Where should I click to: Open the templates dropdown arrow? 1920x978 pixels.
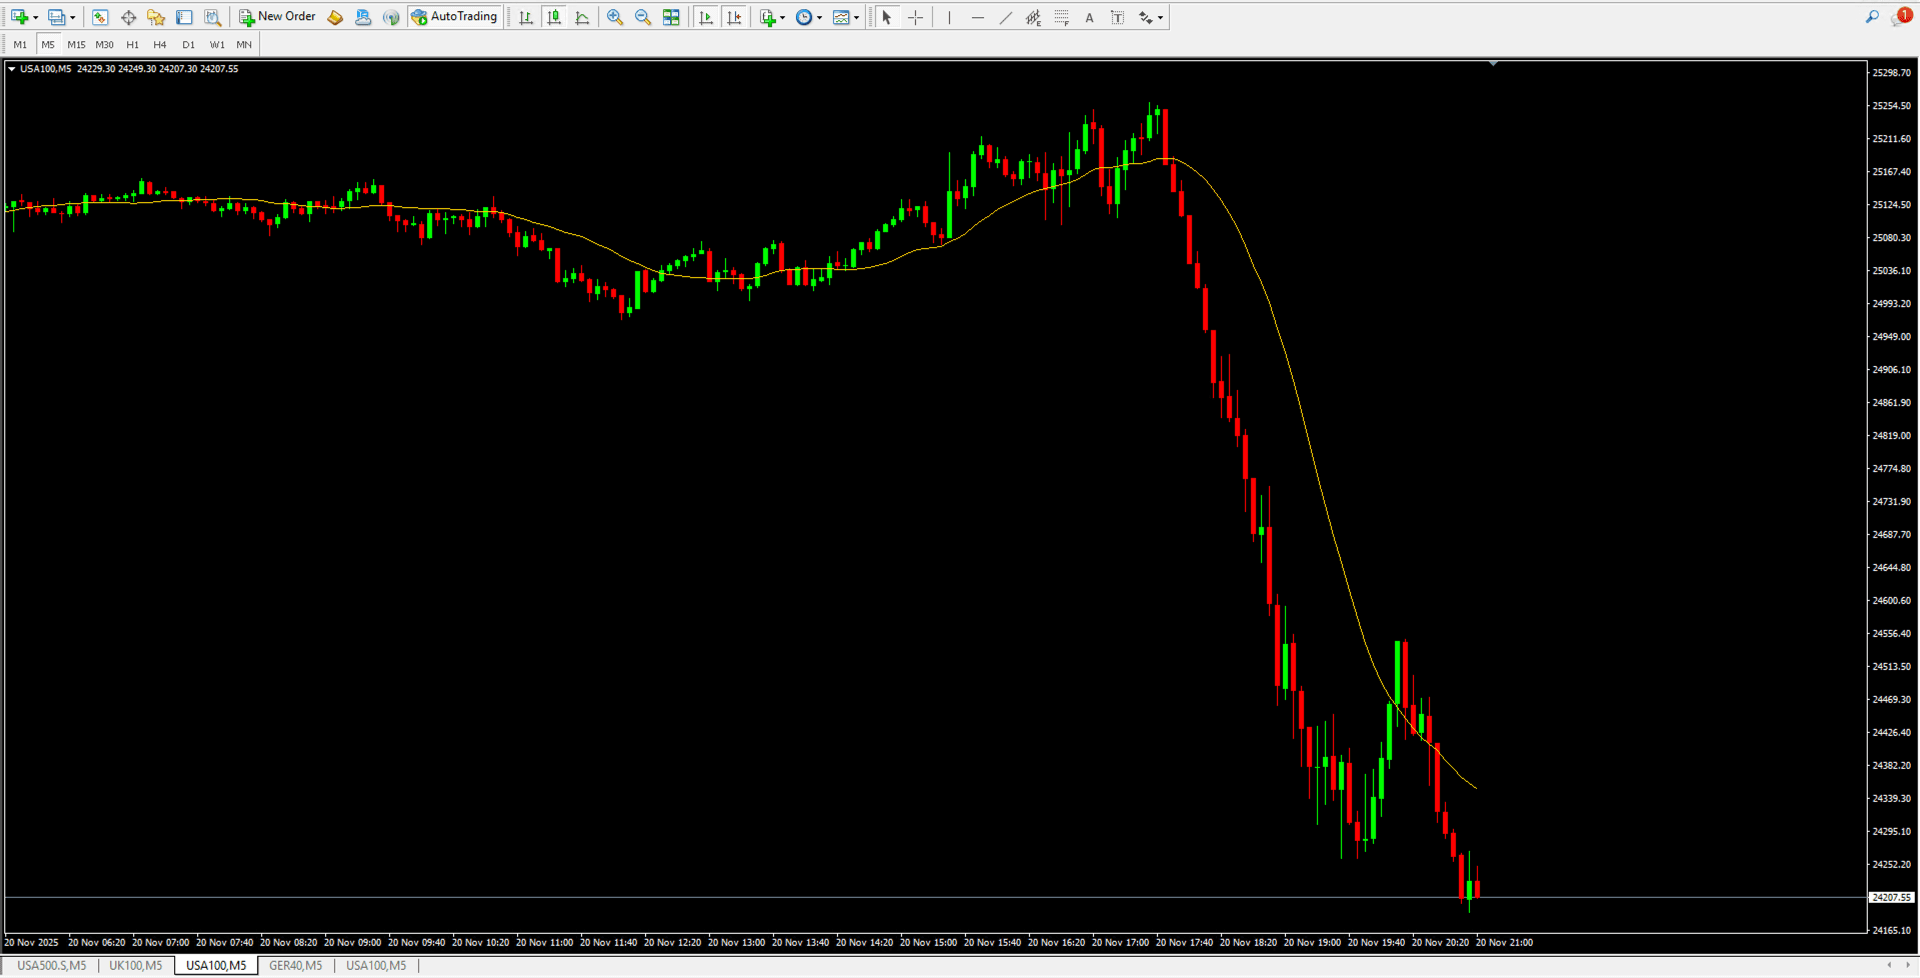point(856,17)
